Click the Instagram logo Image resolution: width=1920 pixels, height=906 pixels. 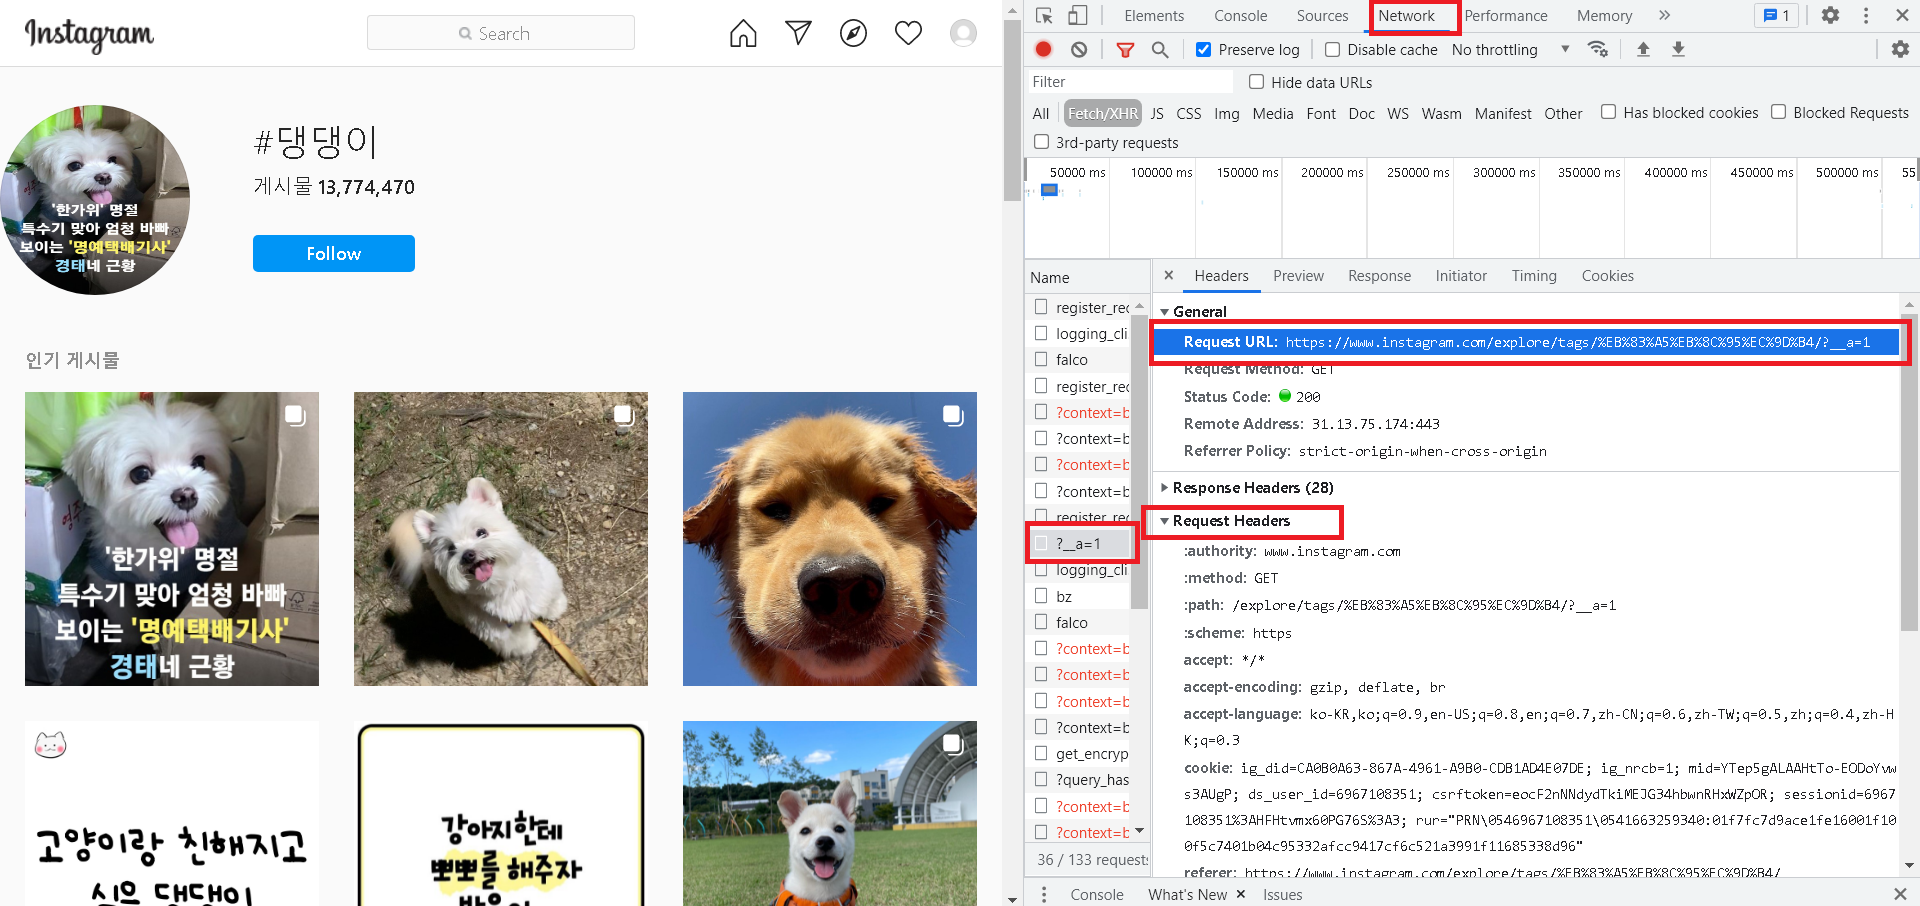click(89, 34)
